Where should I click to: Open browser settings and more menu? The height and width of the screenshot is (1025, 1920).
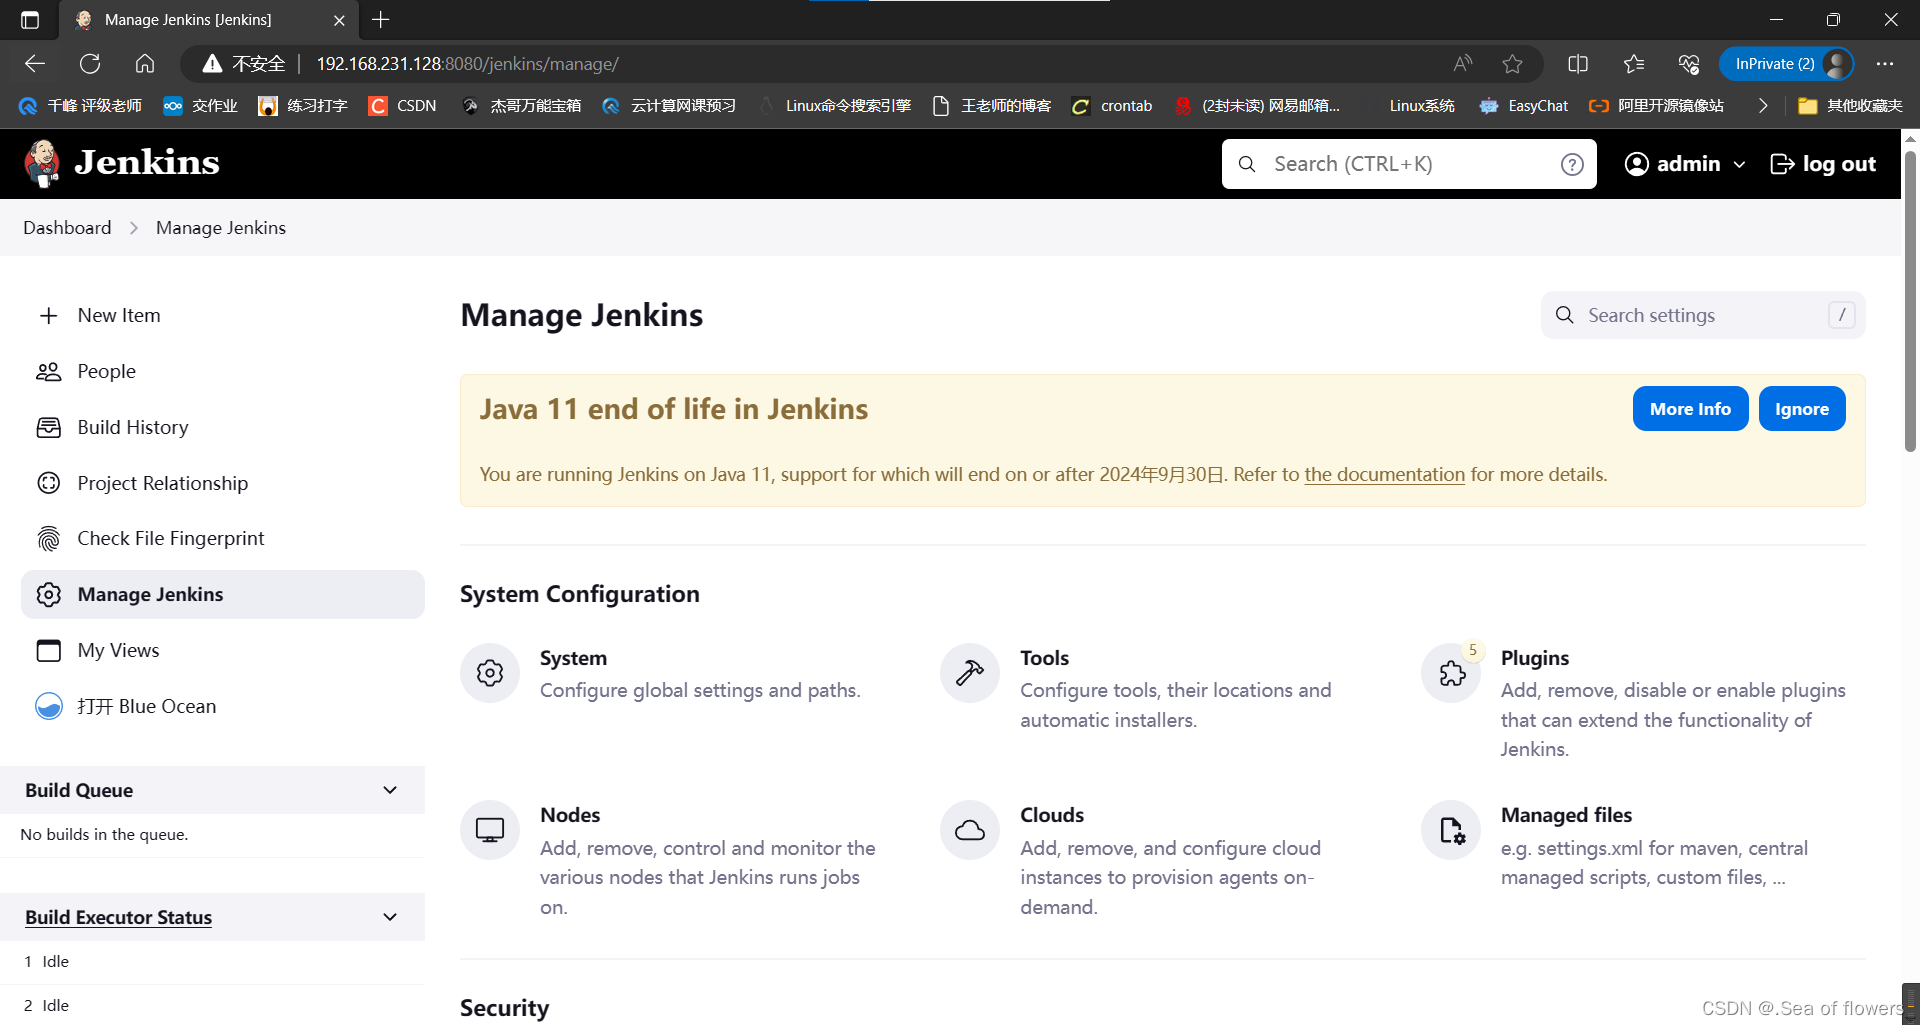(1885, 64)
